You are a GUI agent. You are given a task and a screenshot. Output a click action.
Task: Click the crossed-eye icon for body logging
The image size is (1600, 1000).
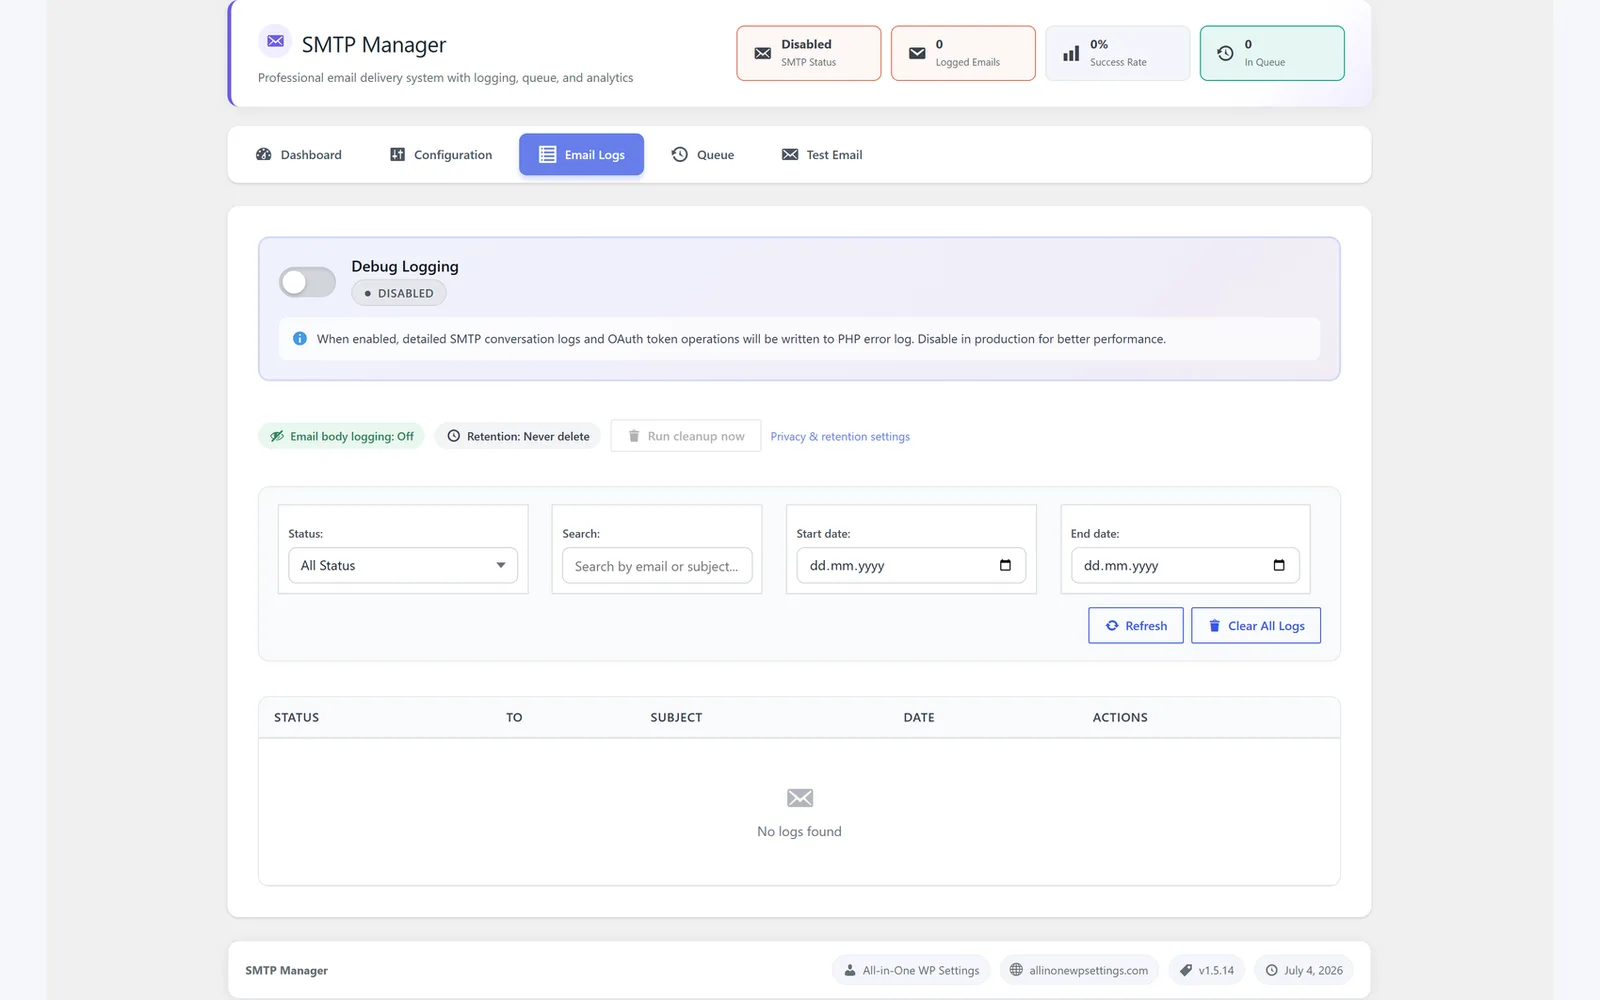click(x=277, y=436)
